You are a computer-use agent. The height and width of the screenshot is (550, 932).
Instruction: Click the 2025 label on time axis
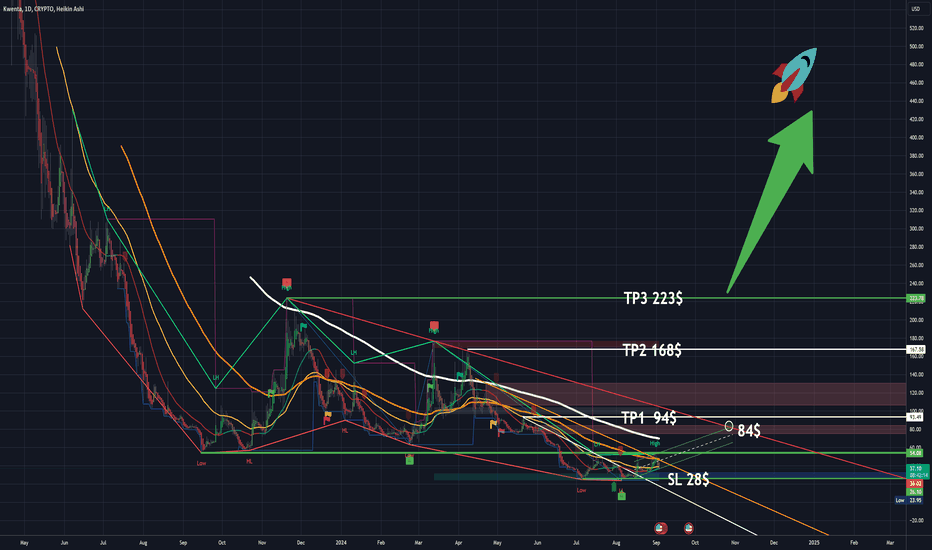coord(814,542)
